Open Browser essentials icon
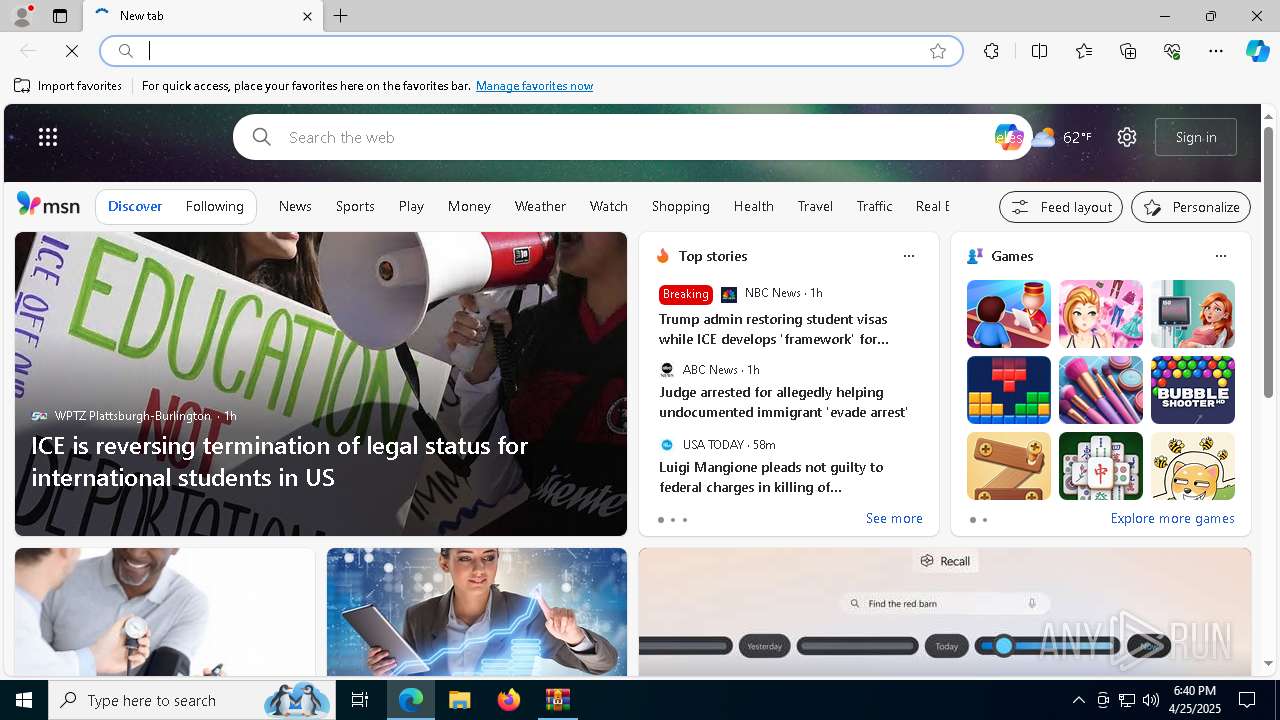 (1172, 51)
